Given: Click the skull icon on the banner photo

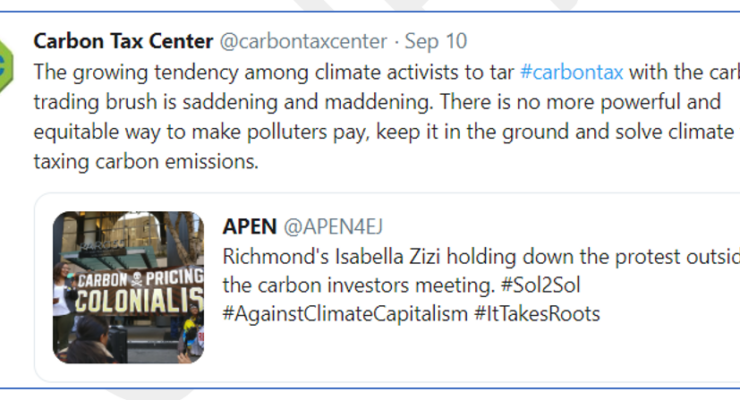Looking at the screenshot, I should (137, 278).
